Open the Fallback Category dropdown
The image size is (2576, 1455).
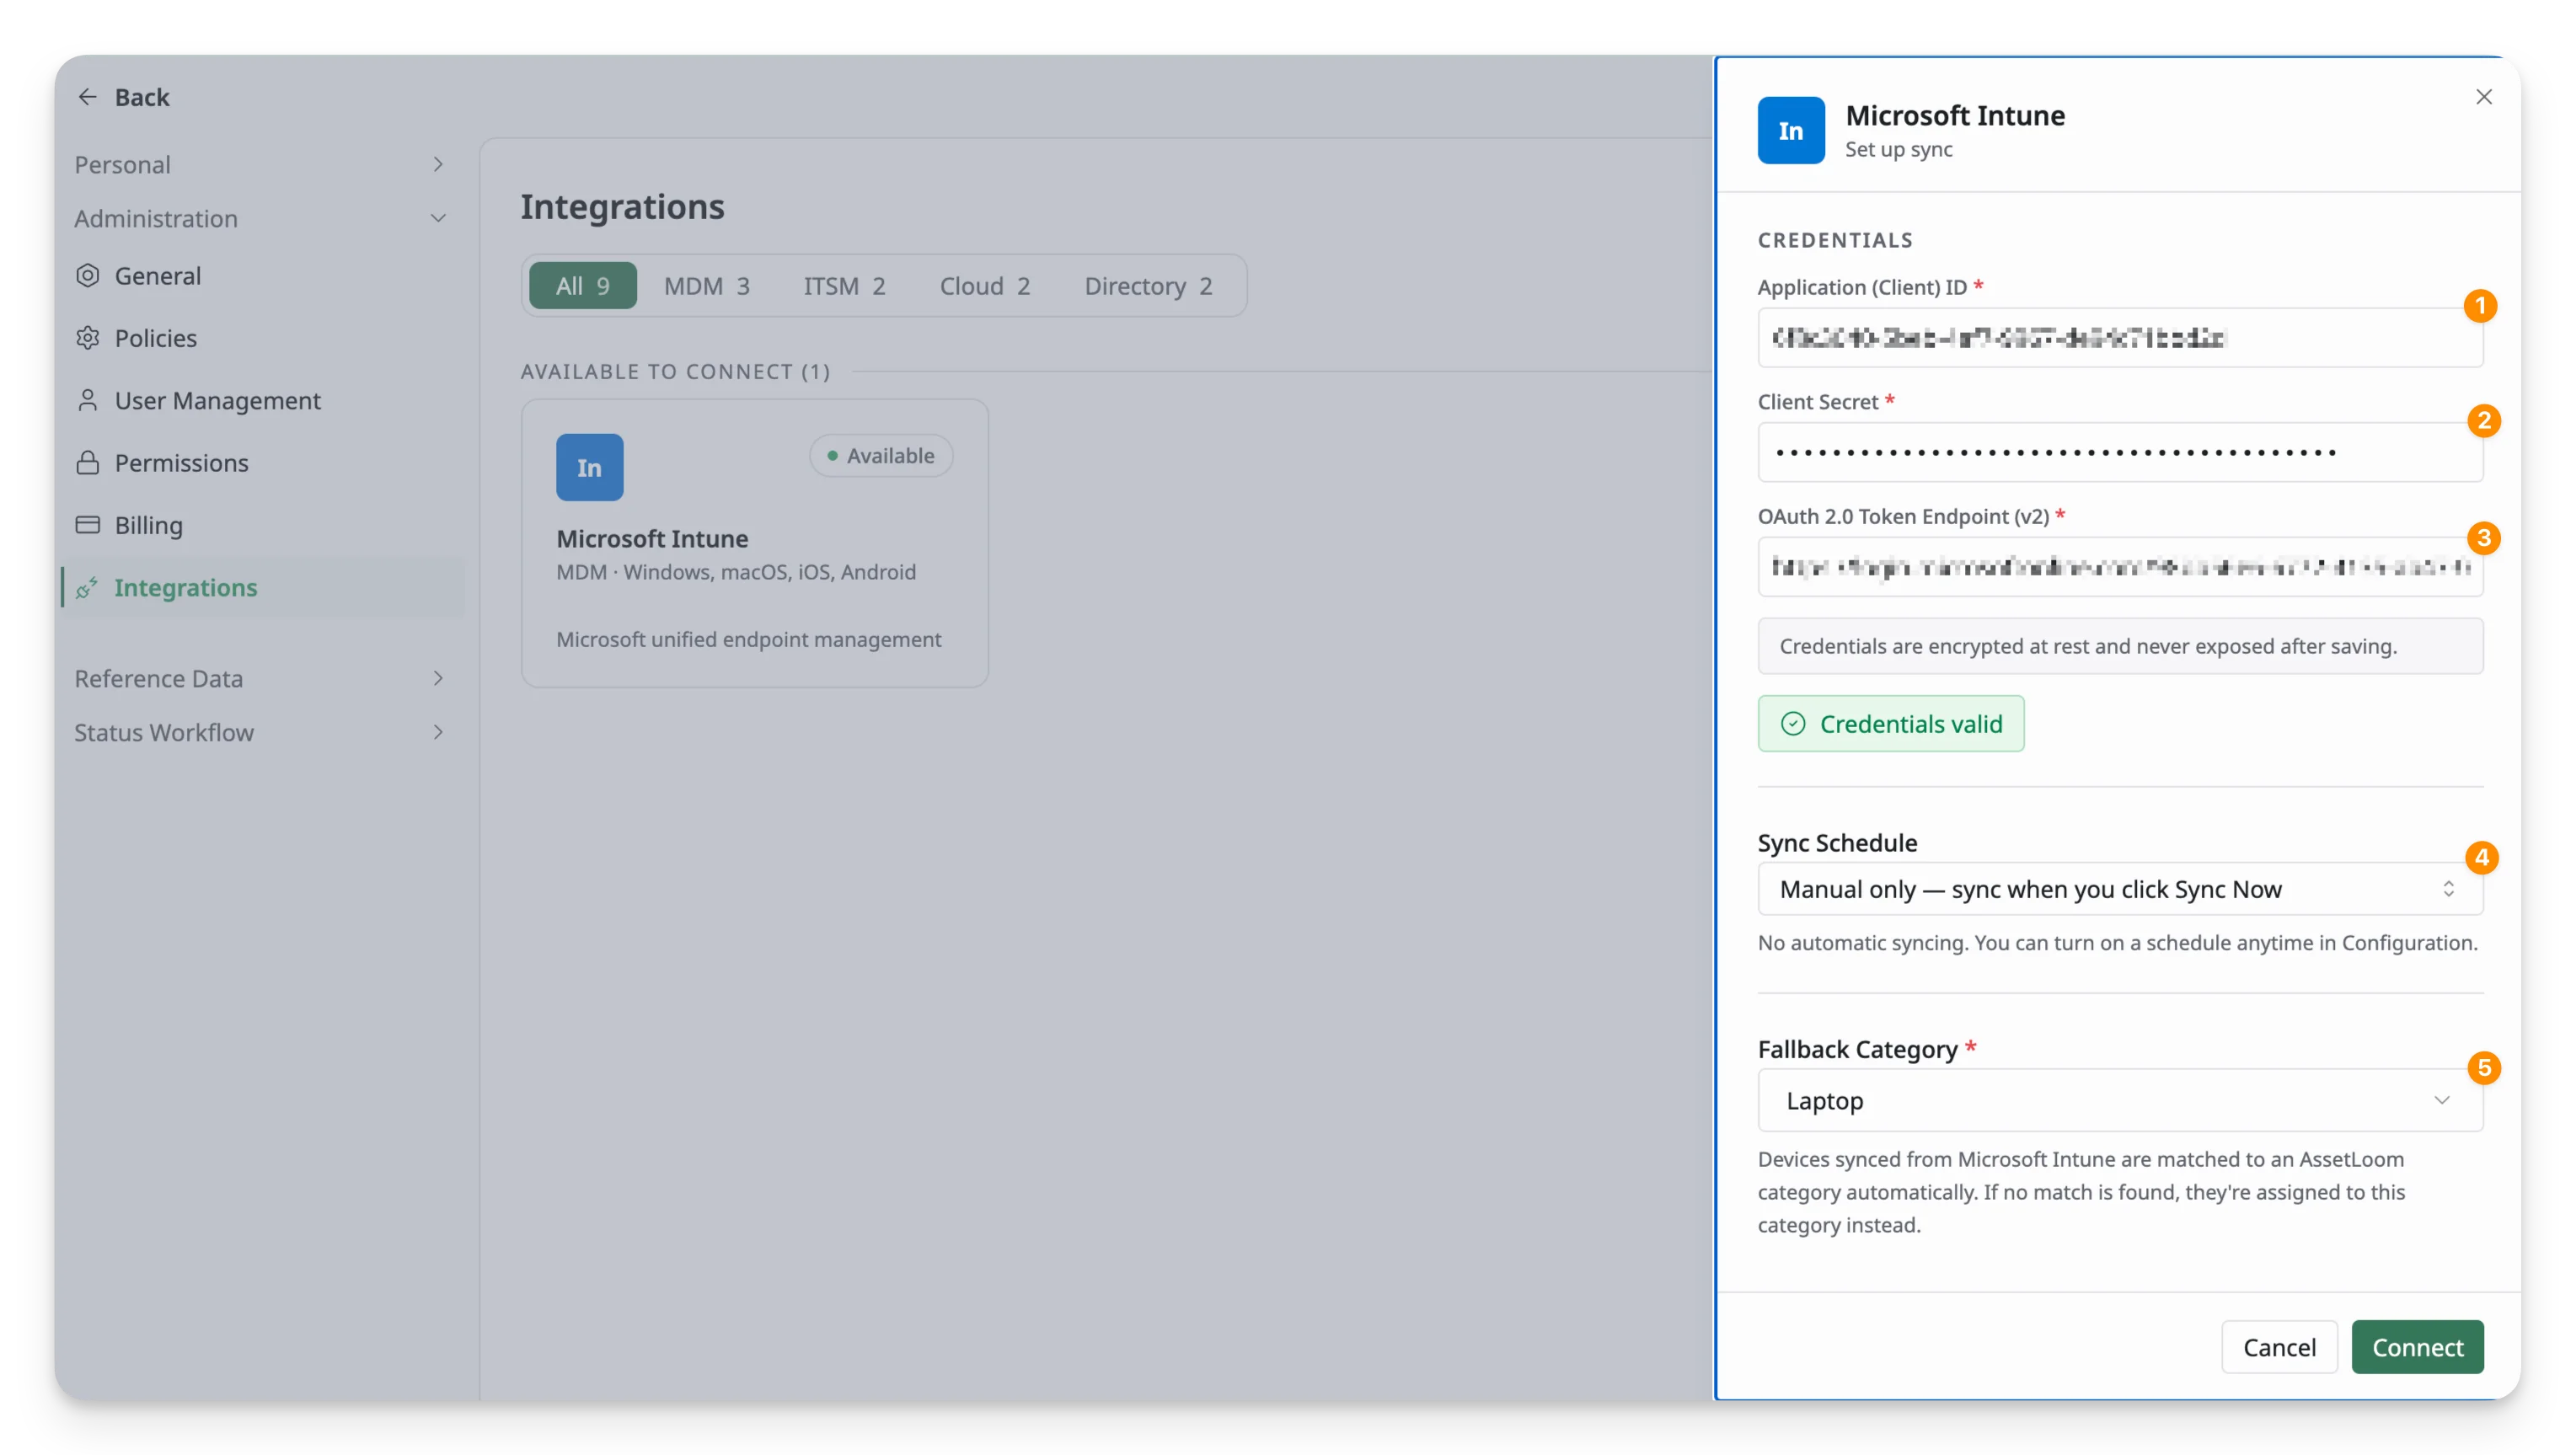[x=2120, y=1101]
